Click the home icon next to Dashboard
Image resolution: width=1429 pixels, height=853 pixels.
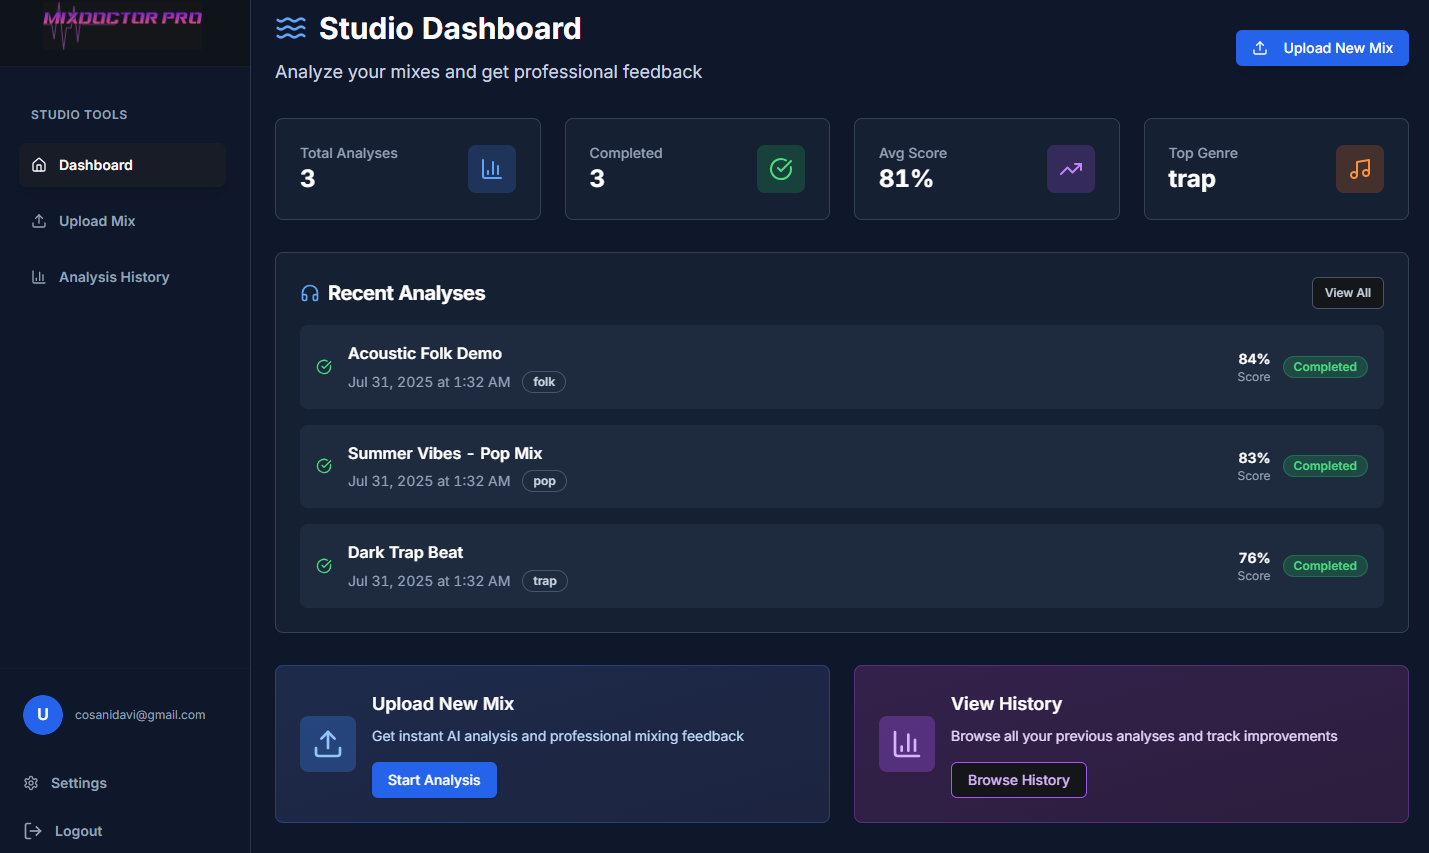point(39,165)
